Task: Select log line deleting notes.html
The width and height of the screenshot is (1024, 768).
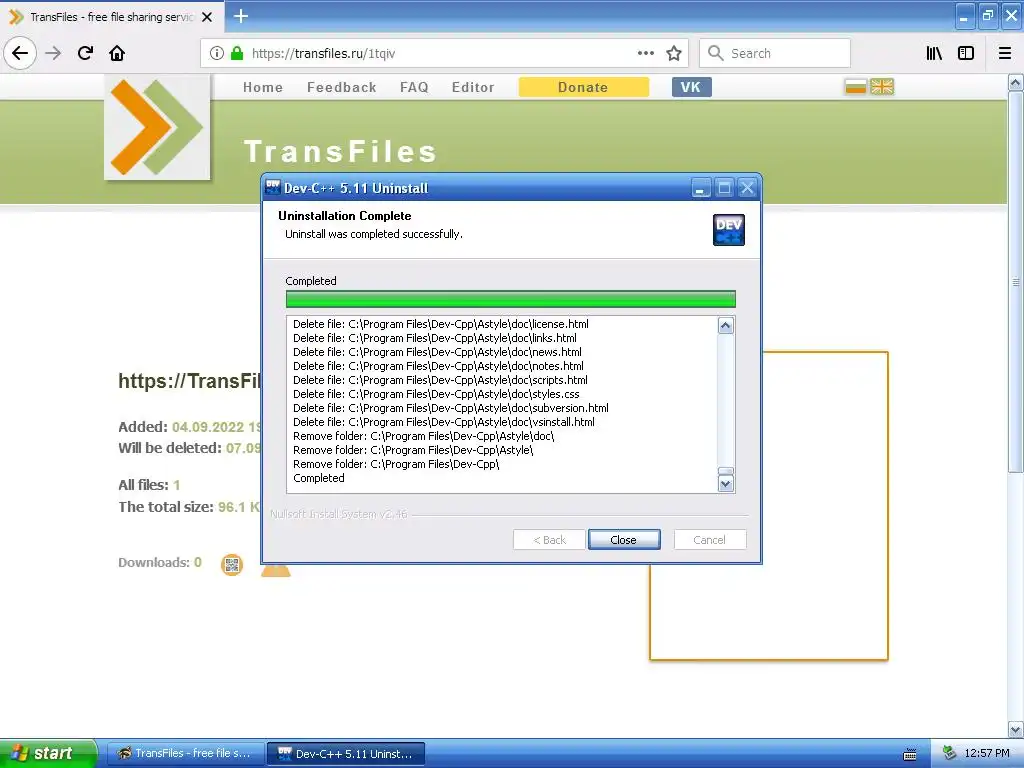Action: click(438, 366)
